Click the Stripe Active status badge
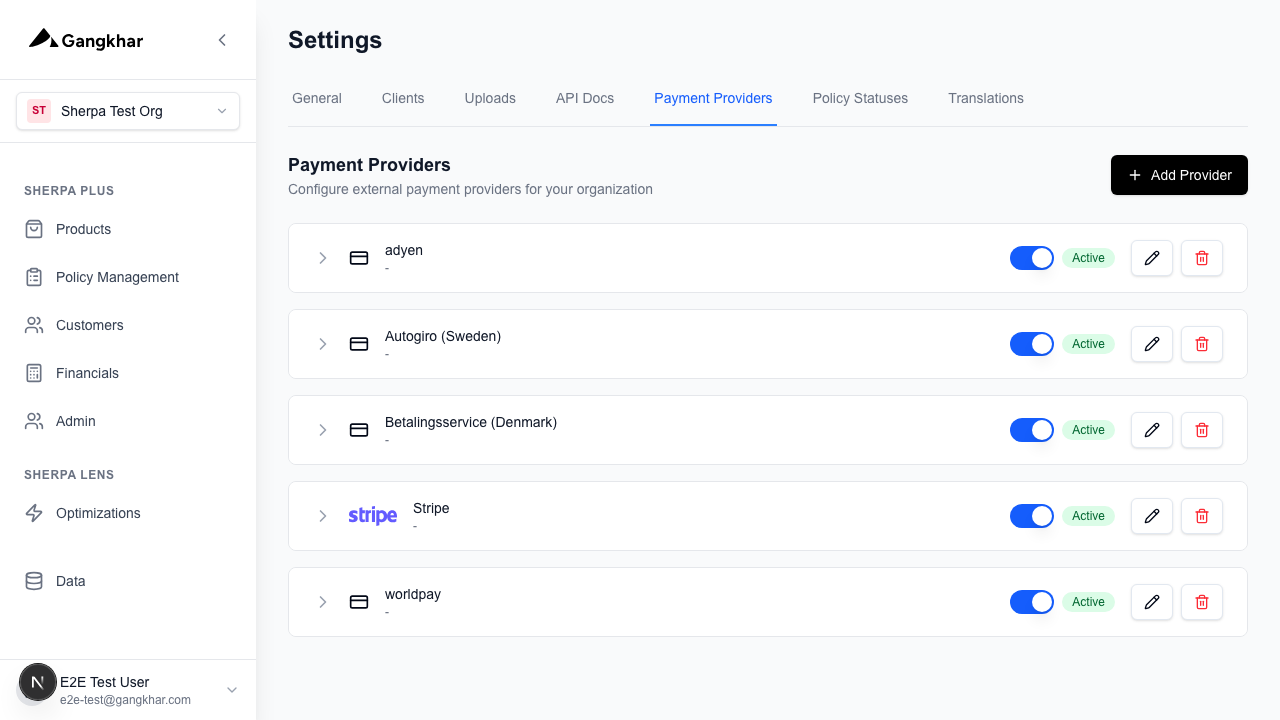The height and width of the screenshot is (720, 1280). (1088, 516)
